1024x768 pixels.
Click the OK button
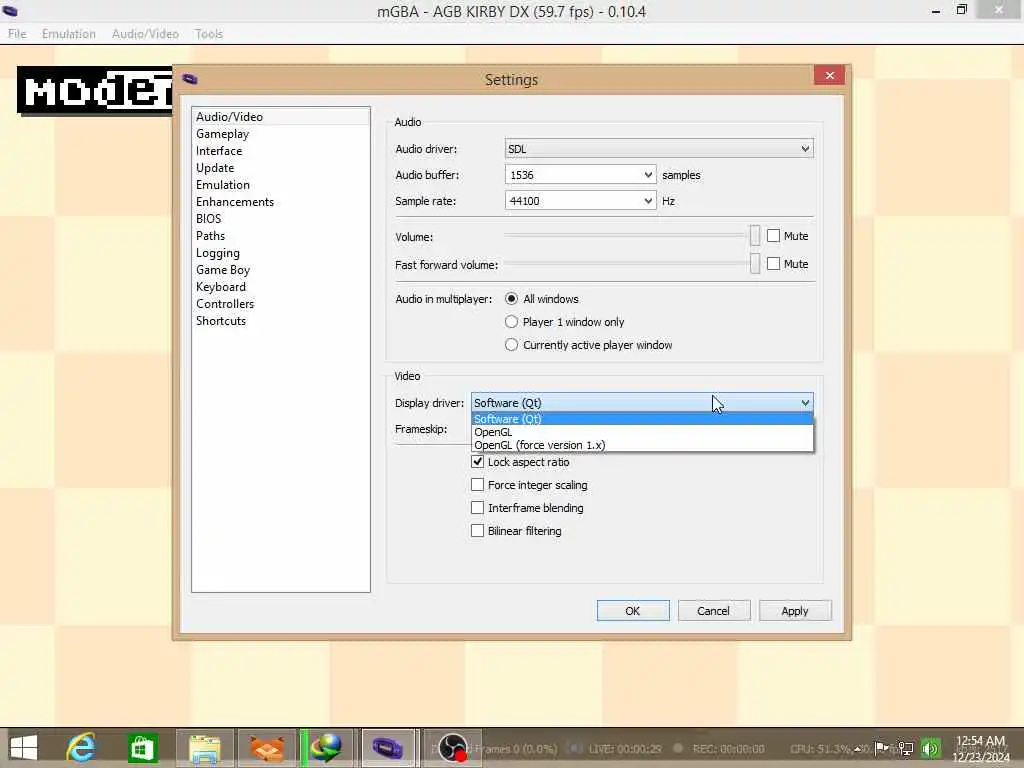[633, 611]
